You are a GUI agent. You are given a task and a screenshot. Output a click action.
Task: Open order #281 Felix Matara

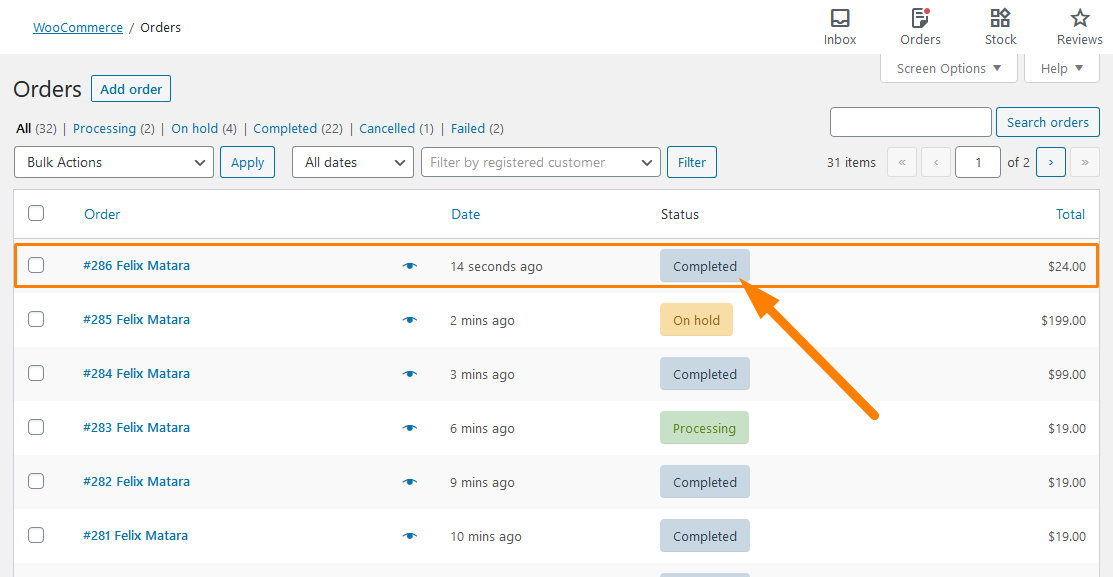[135, 535]
